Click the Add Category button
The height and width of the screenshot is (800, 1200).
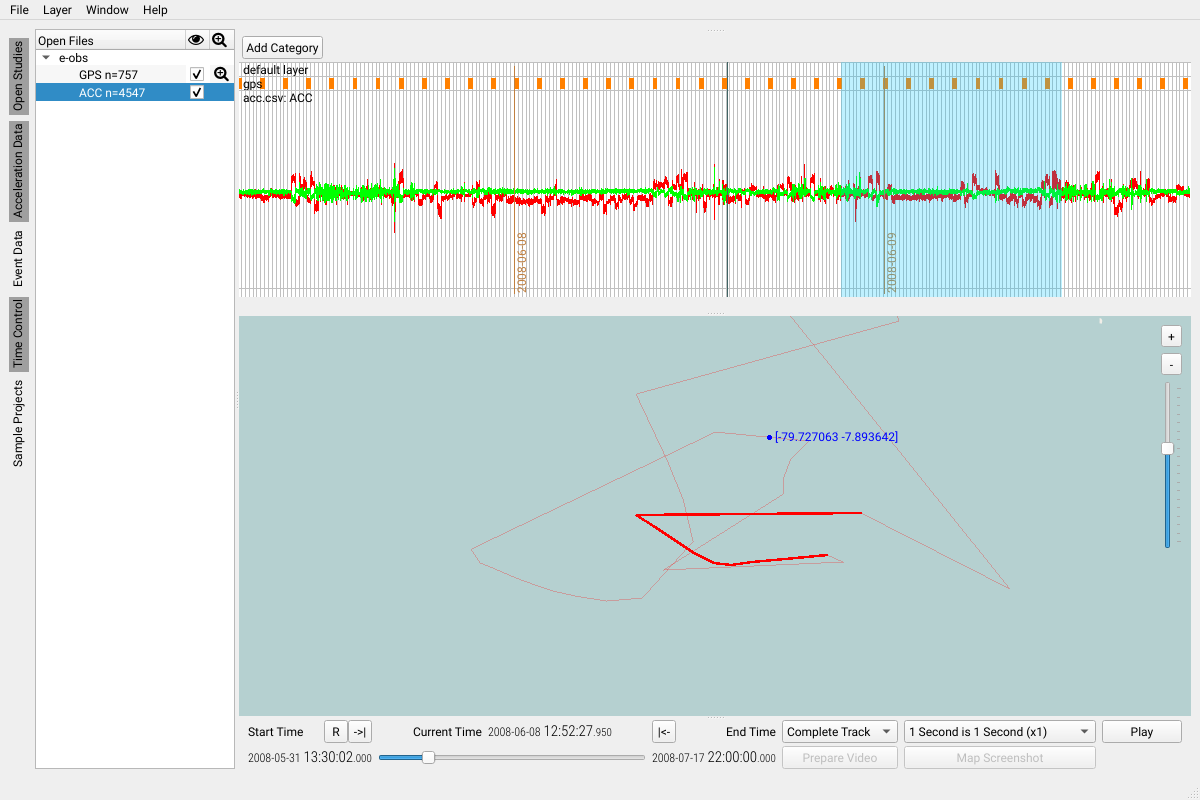pos(281,47)
